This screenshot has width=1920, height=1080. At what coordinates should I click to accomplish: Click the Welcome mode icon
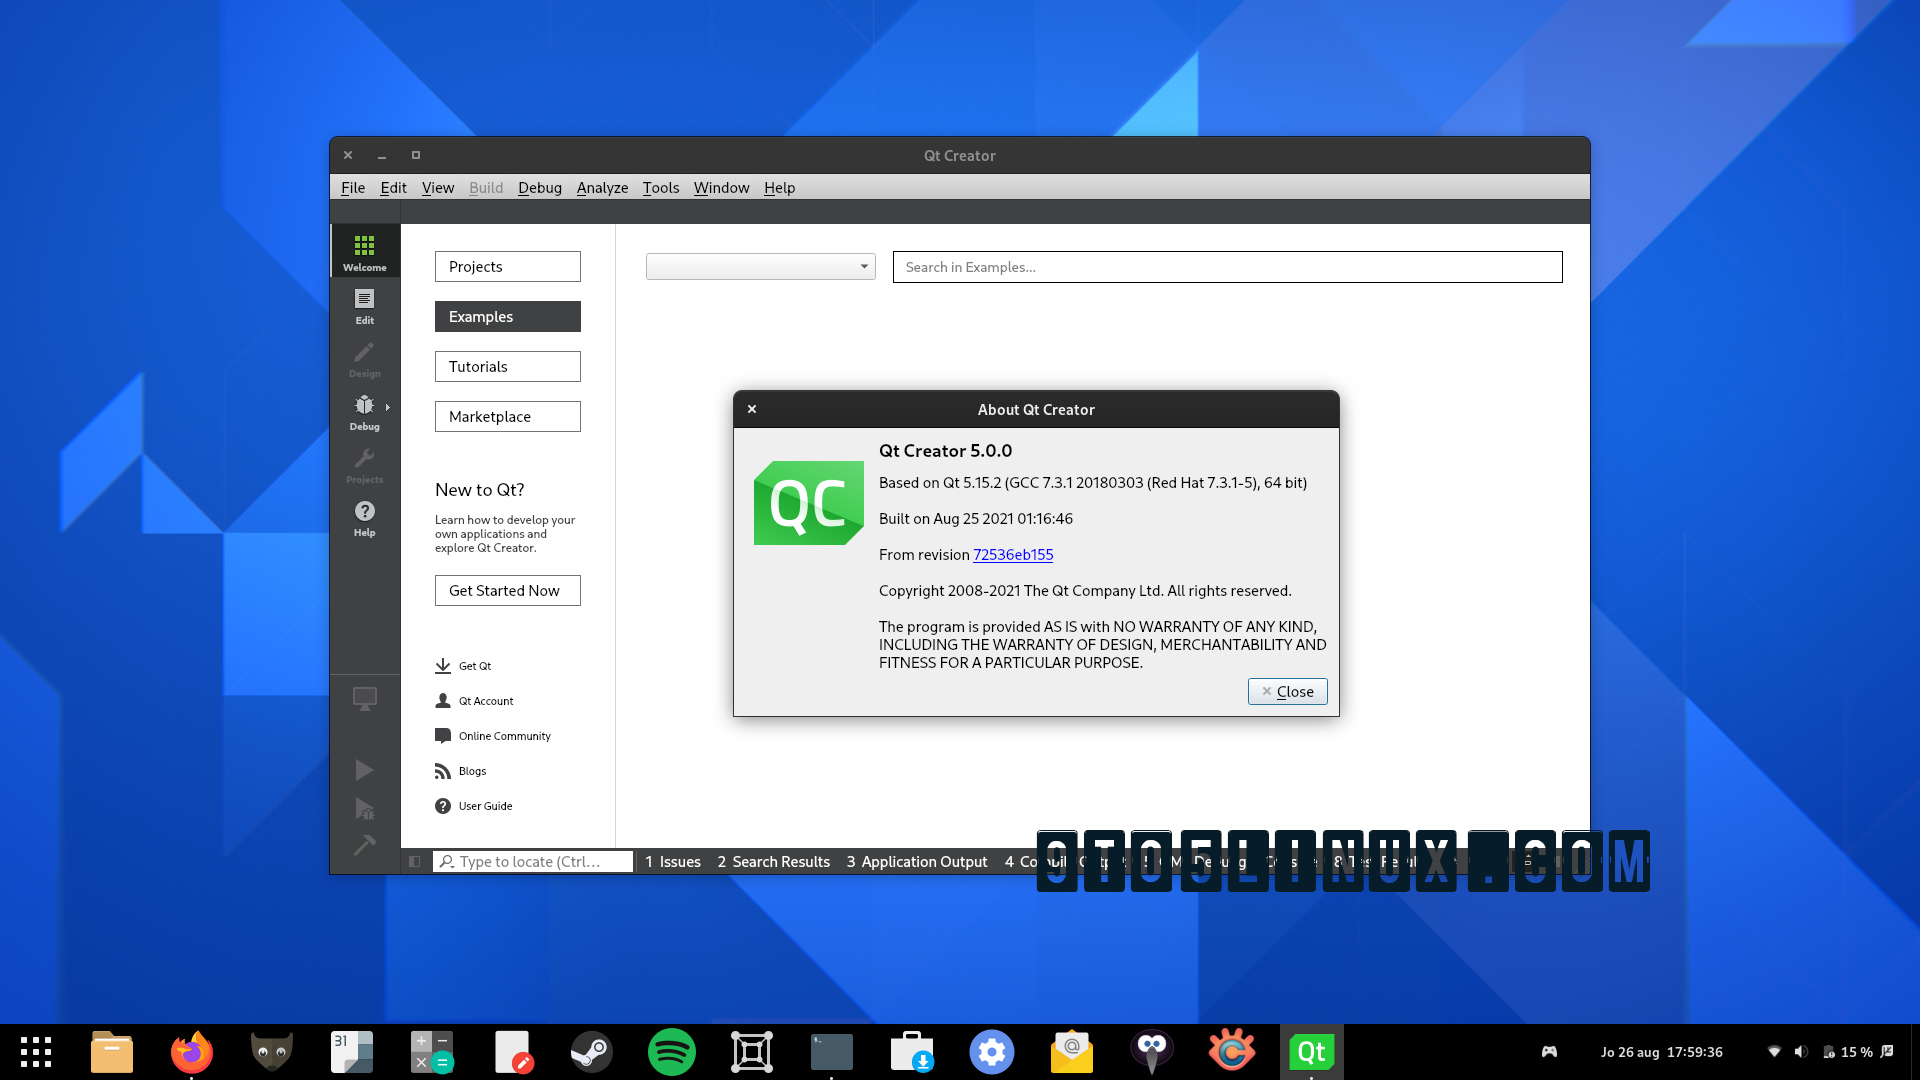point(364,250)
